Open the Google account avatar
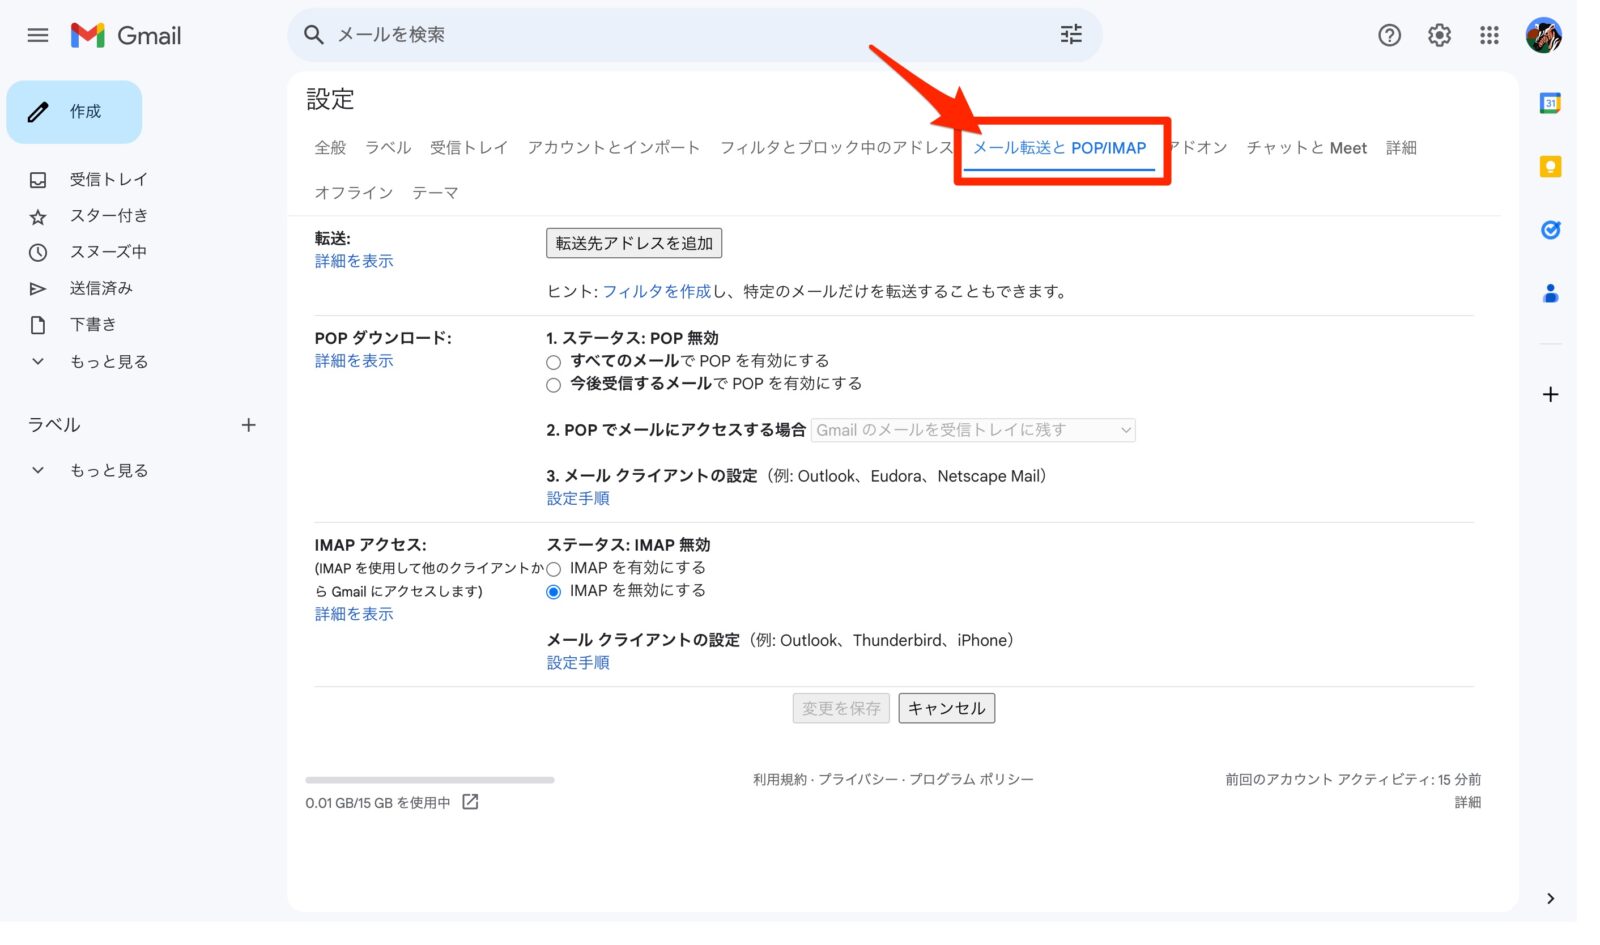1600x945 pixels. (x=1543, y=35)
